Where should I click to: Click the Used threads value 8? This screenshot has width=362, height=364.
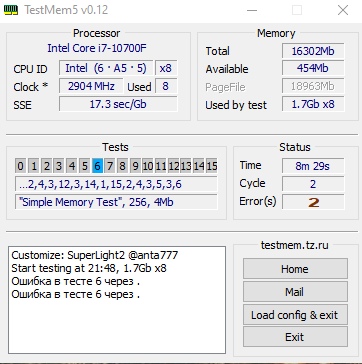coord(166,86)
